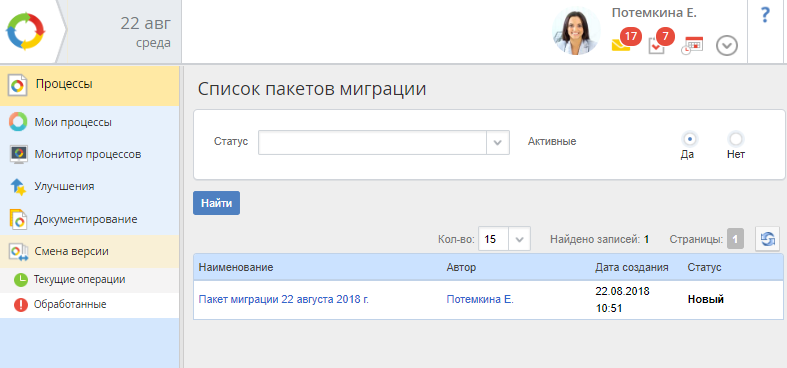Click Смена версии icon
787x368 pixels.
[x=19, y=252]
